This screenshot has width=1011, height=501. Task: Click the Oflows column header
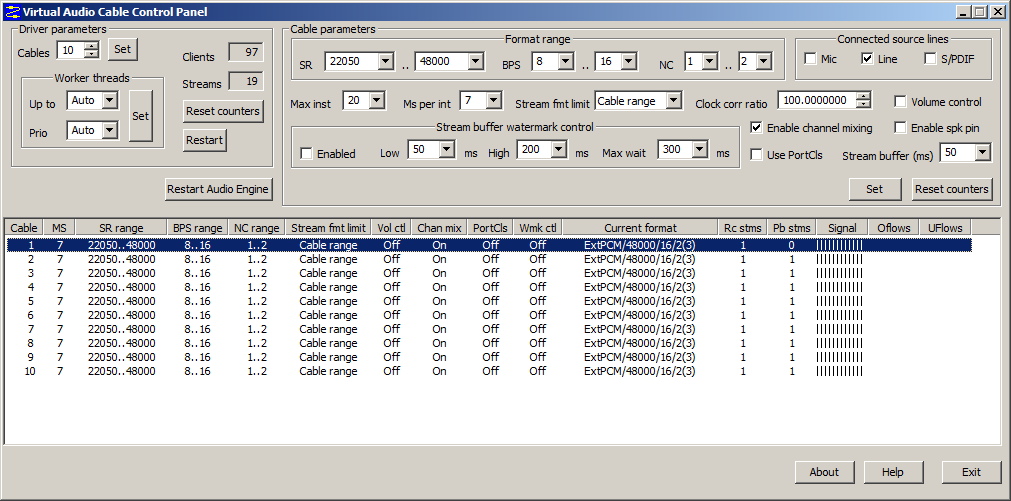tap(894, 228)
